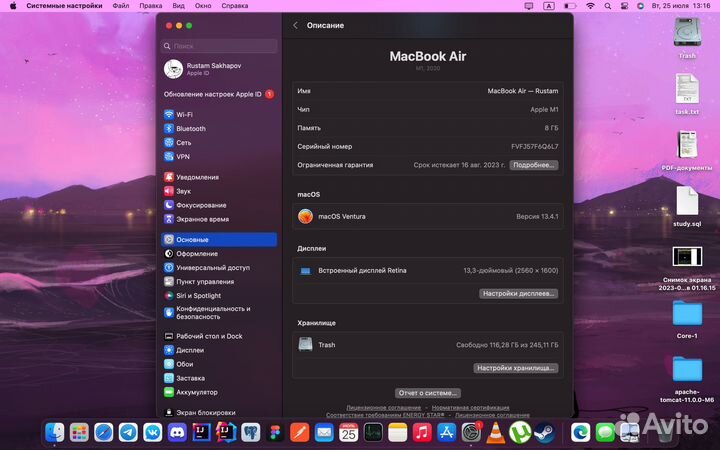Open Control Center in the menu bar

[624, 6]
